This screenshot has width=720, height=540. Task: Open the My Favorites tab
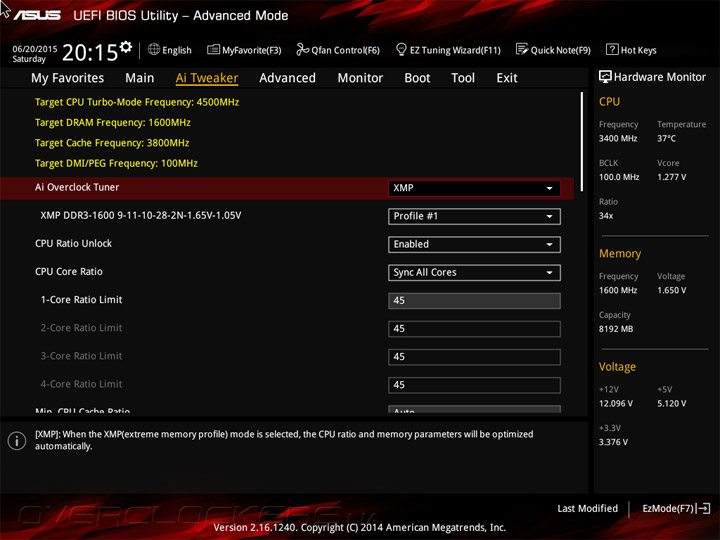pos(68,78)
